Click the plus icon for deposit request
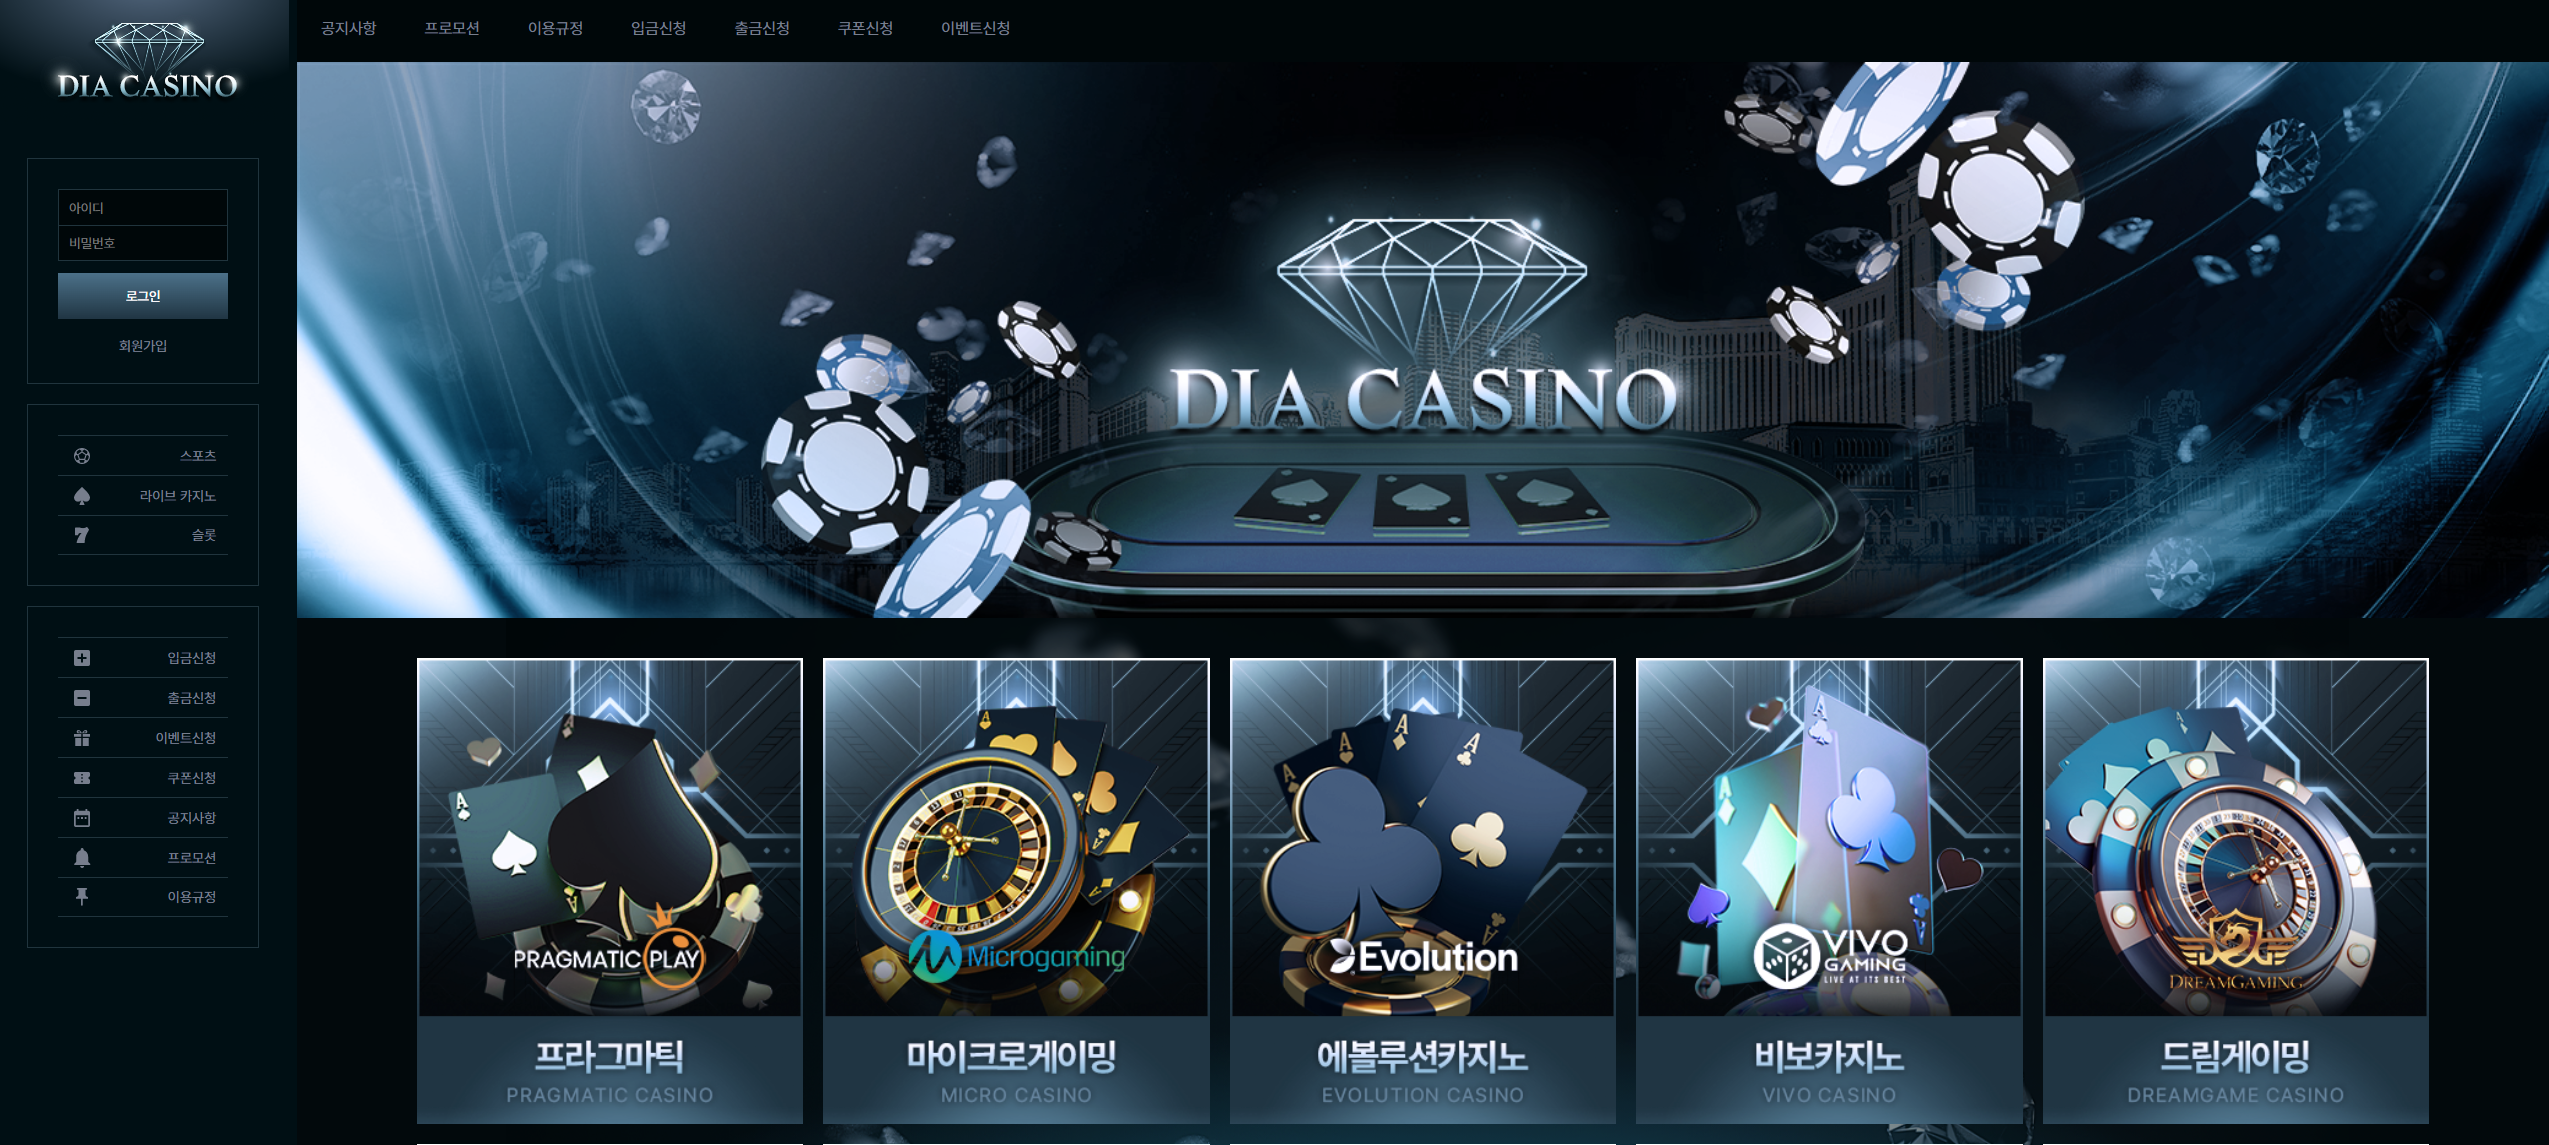 pos(82,658)
